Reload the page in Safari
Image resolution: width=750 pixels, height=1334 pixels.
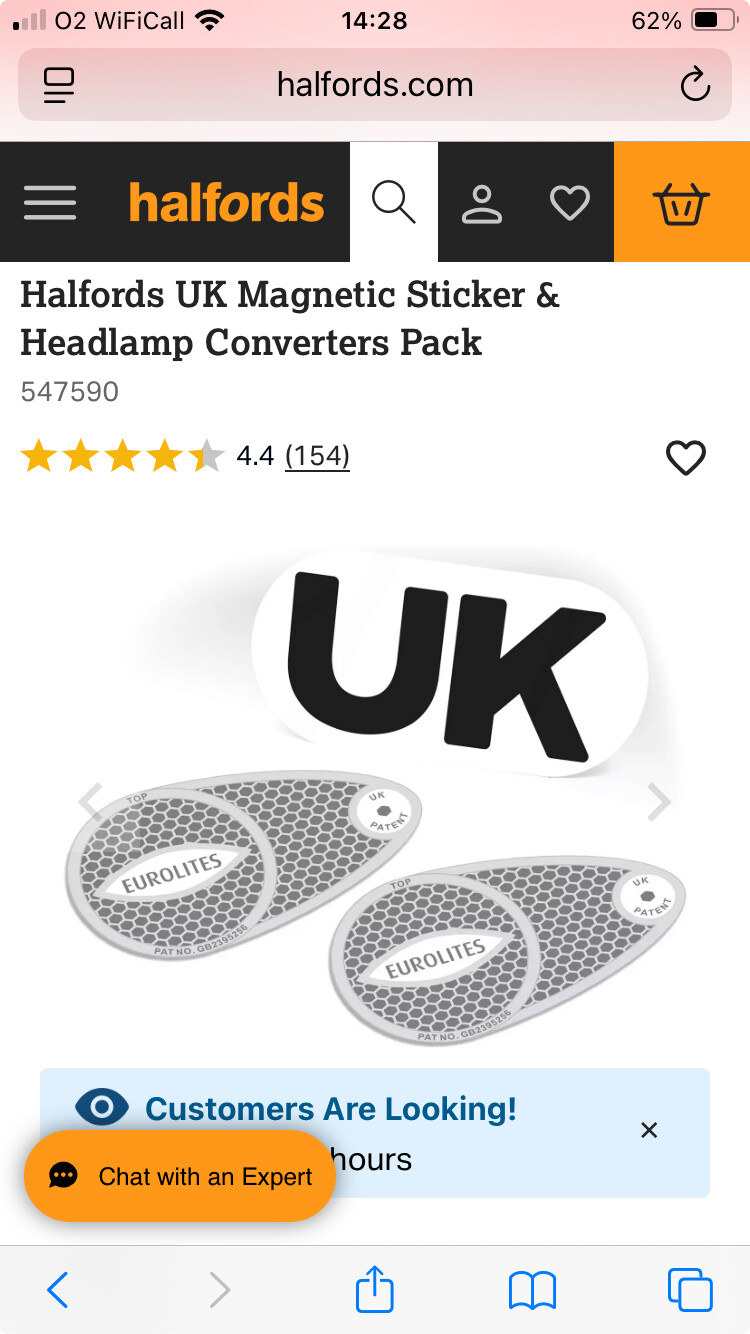click(x=695, y=85)
